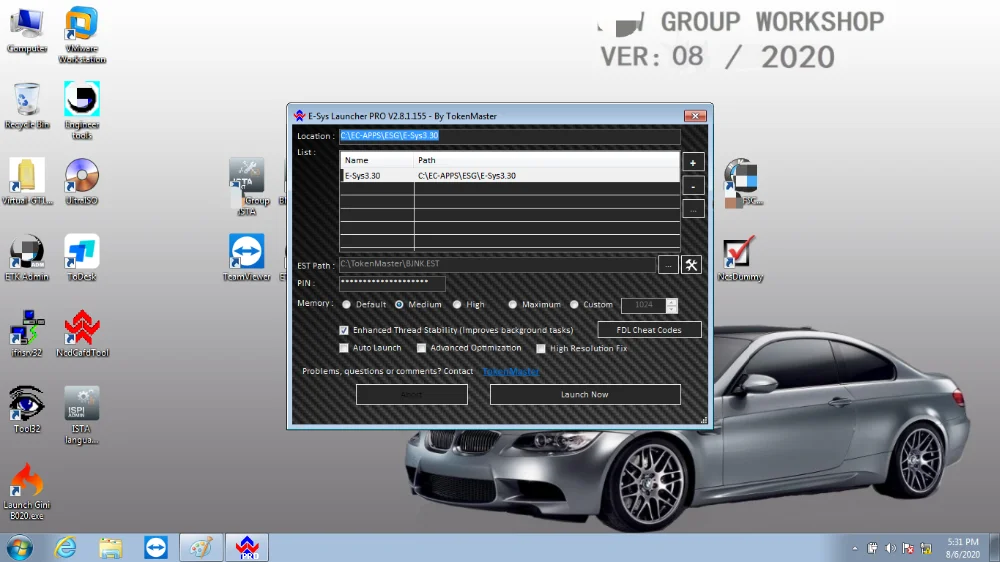Select ifhsrv32 desktop icon
Viewport: 1000px width, 562px height.
26,334
